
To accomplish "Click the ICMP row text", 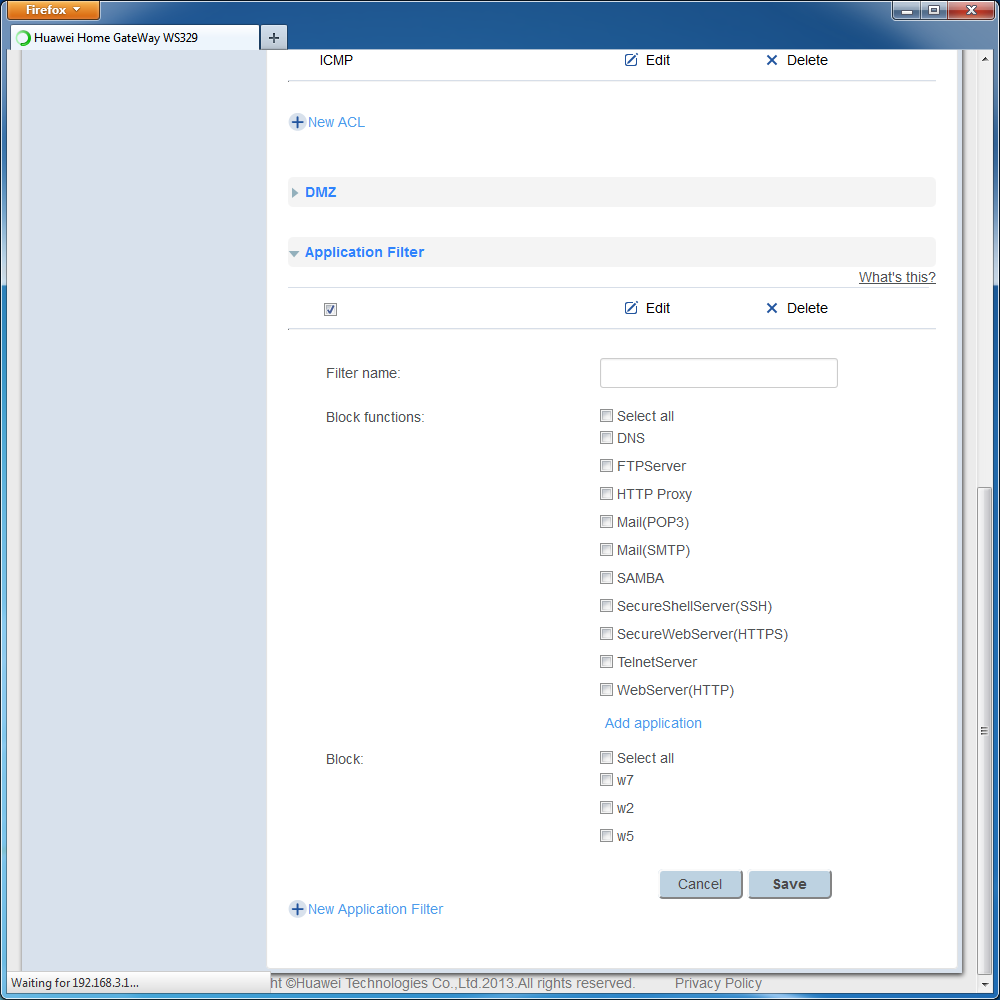I will [x=336, y=60].
